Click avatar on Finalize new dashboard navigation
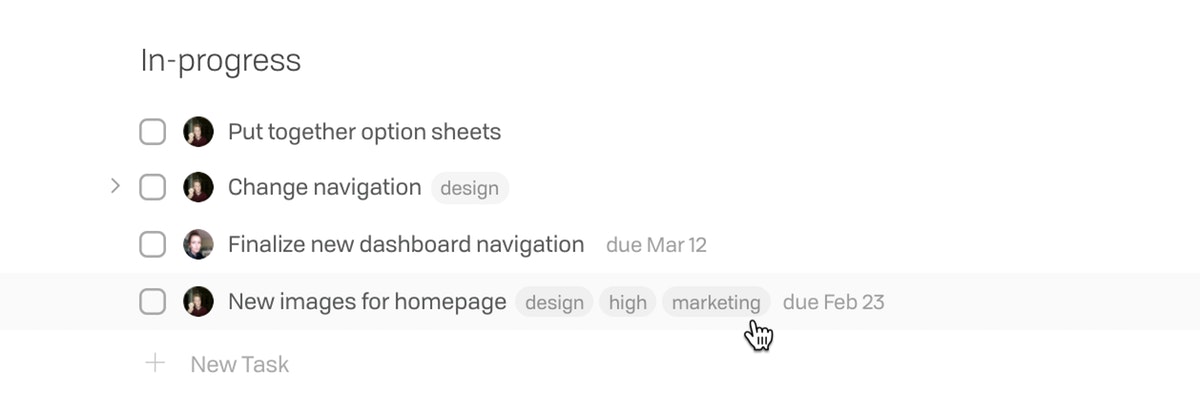This screenshot has width=1200, height=416. pos(198,244)
